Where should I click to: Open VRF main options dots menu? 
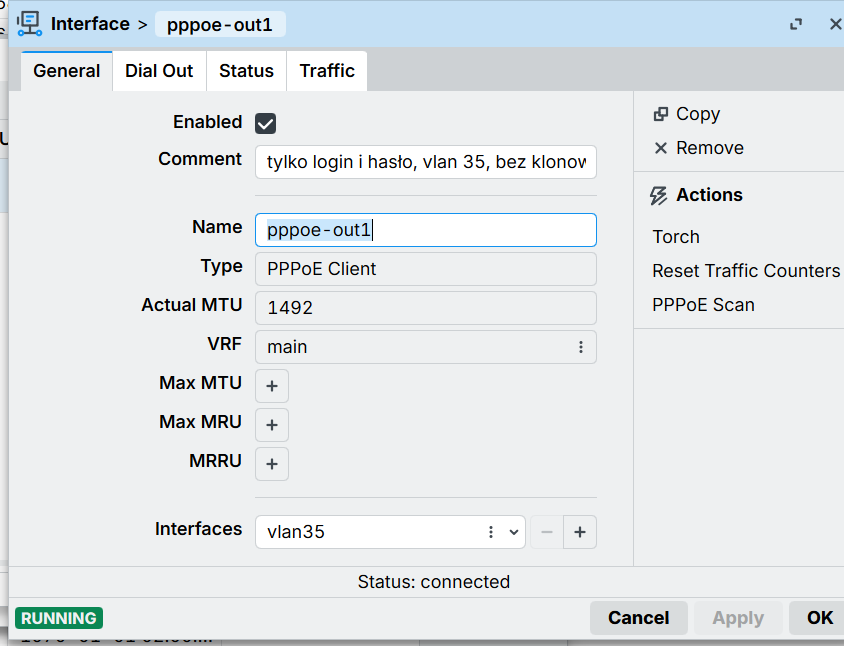581,347
